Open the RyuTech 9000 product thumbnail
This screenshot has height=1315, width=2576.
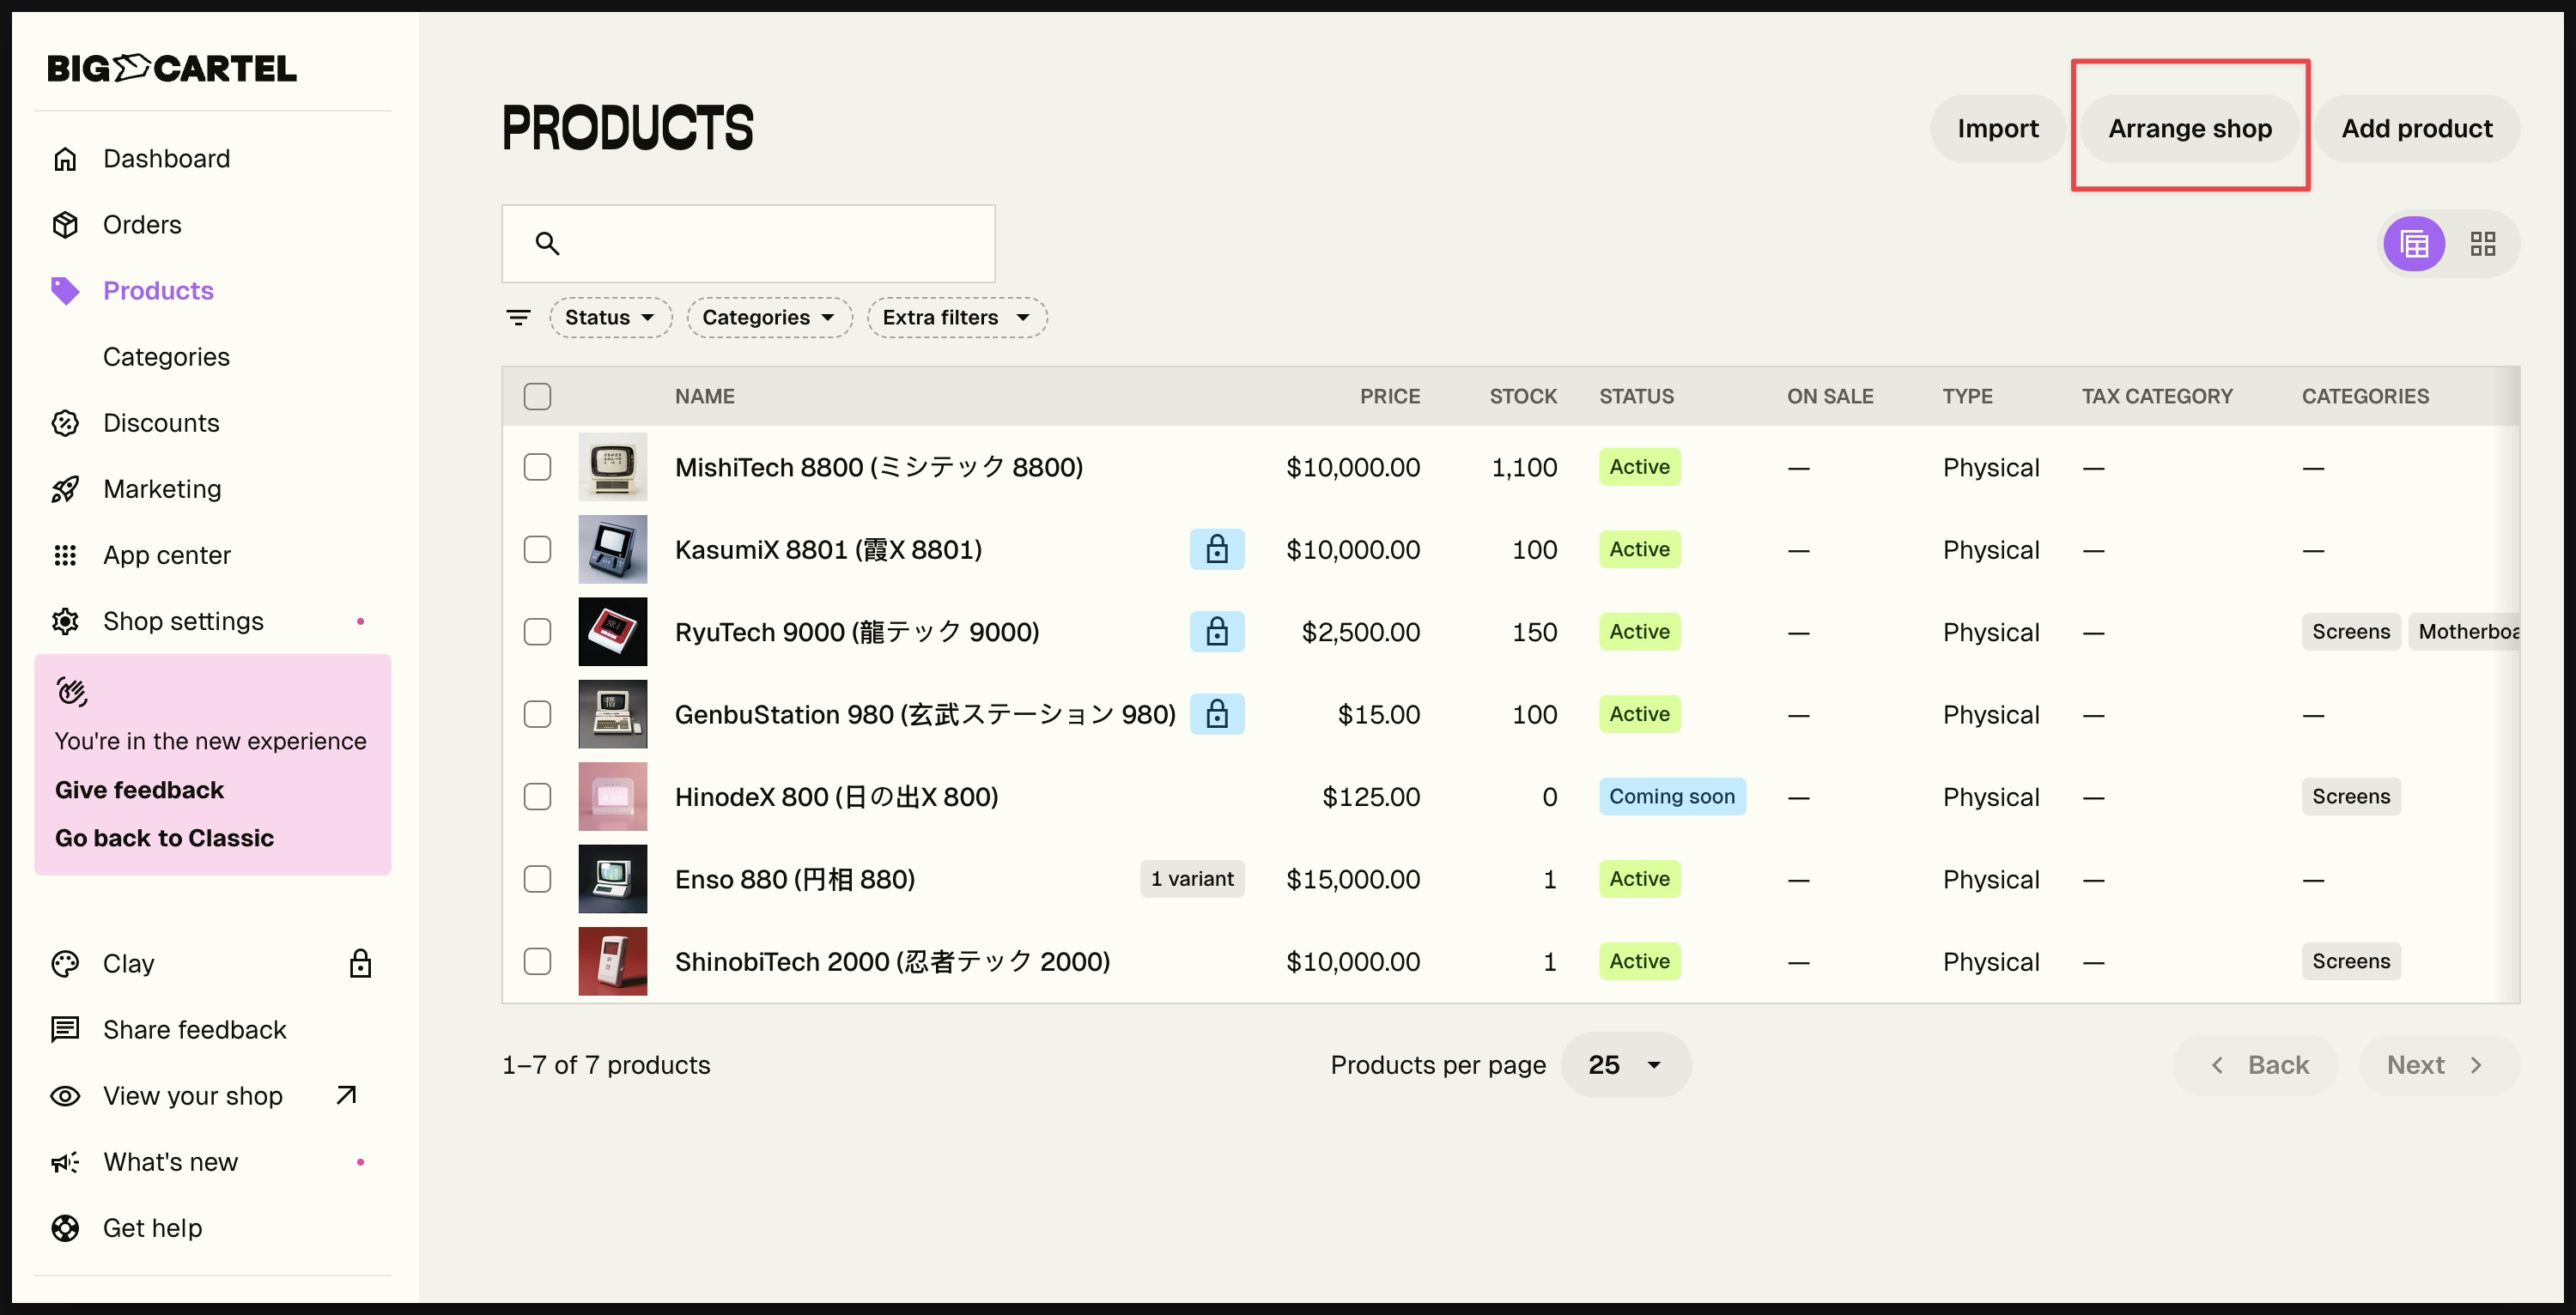click(x=612, y=632)
